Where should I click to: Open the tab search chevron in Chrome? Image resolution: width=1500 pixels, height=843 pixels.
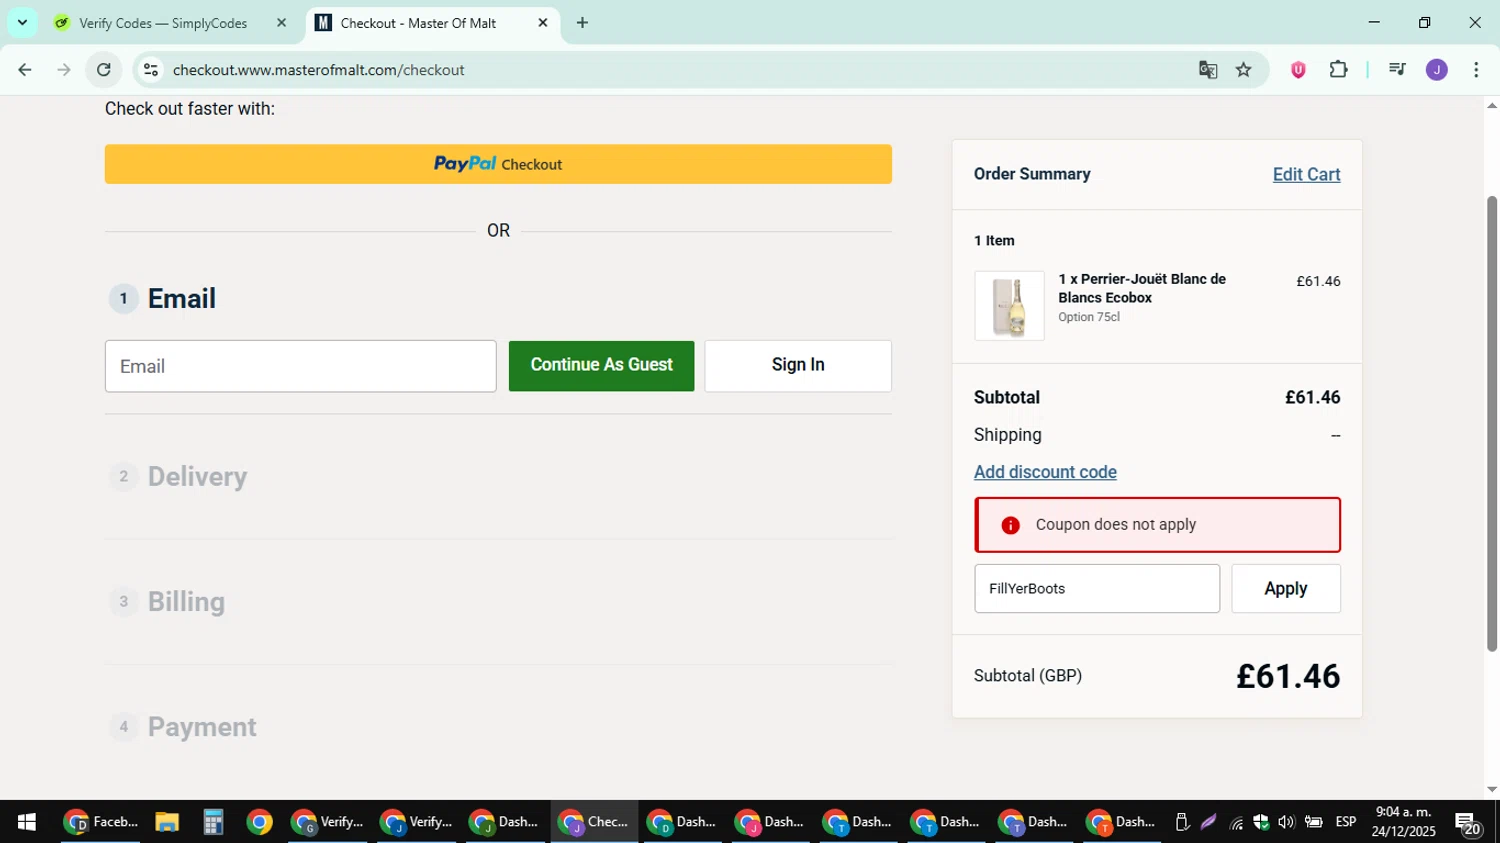coord(22,22)
